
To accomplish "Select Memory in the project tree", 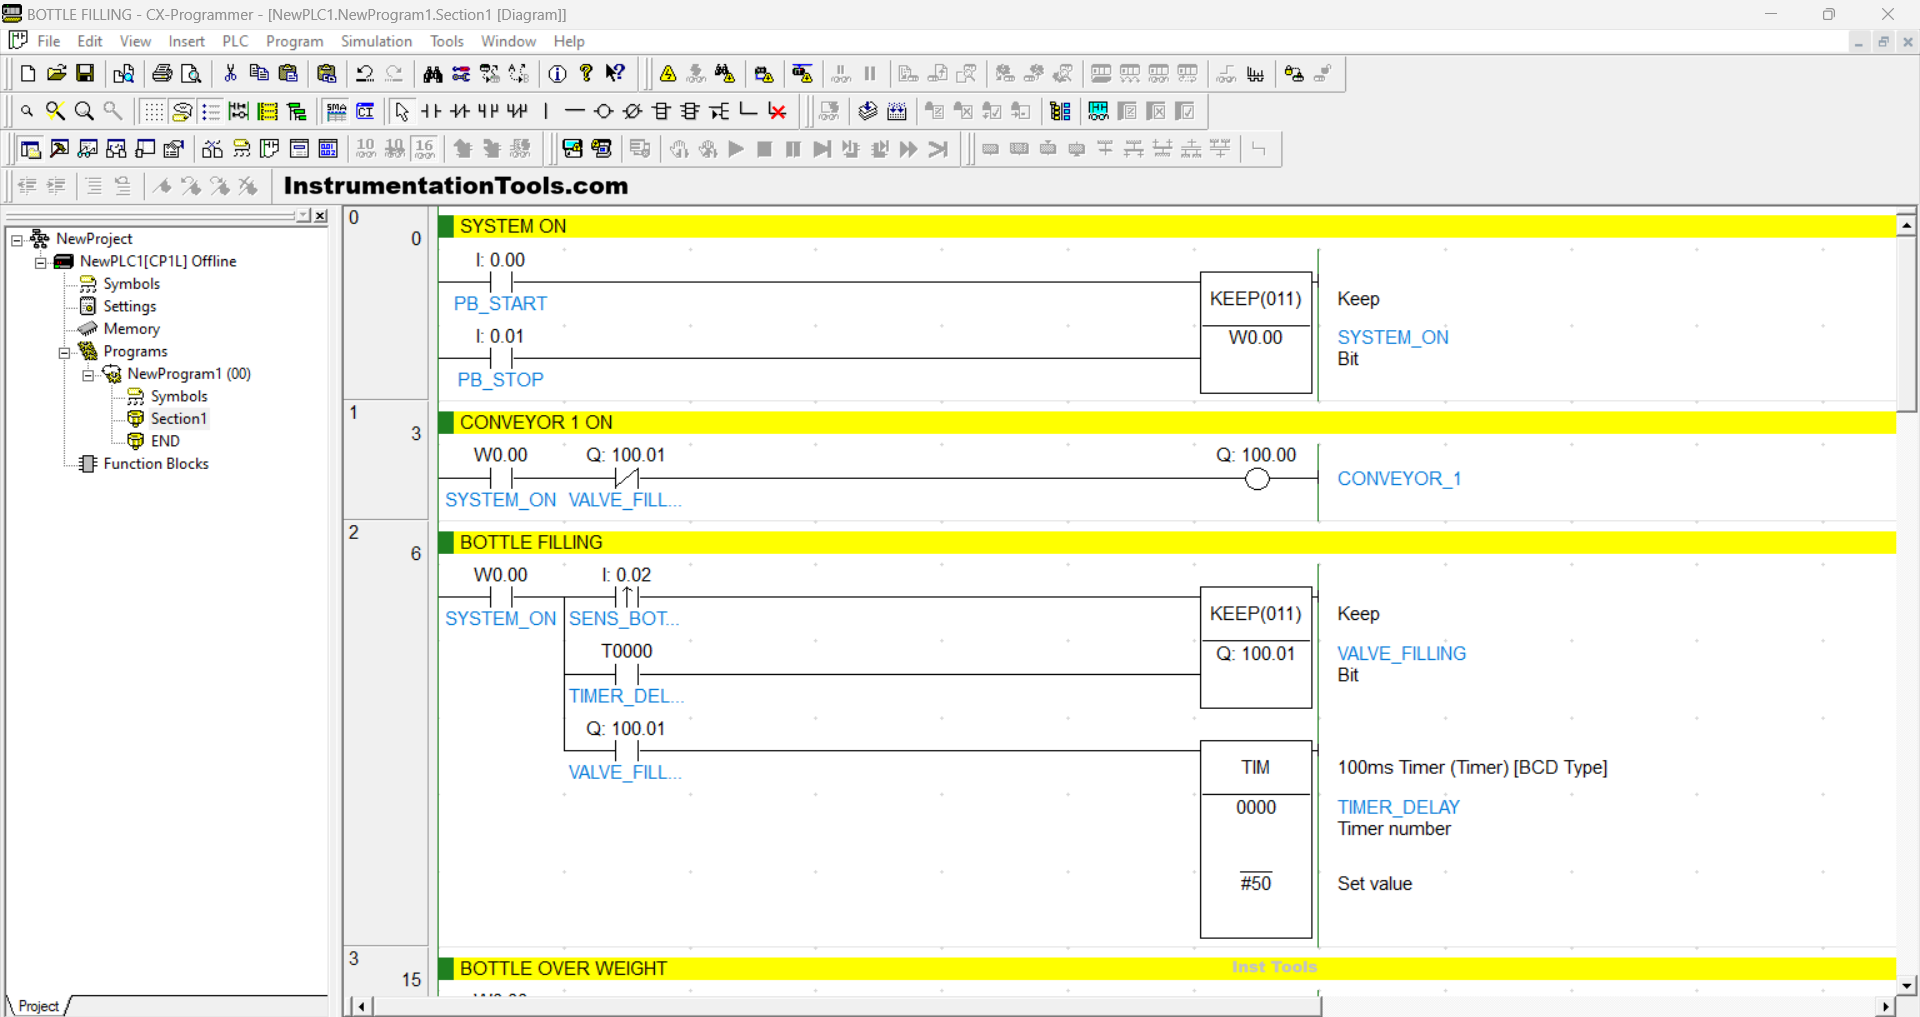I will [131, 328].
